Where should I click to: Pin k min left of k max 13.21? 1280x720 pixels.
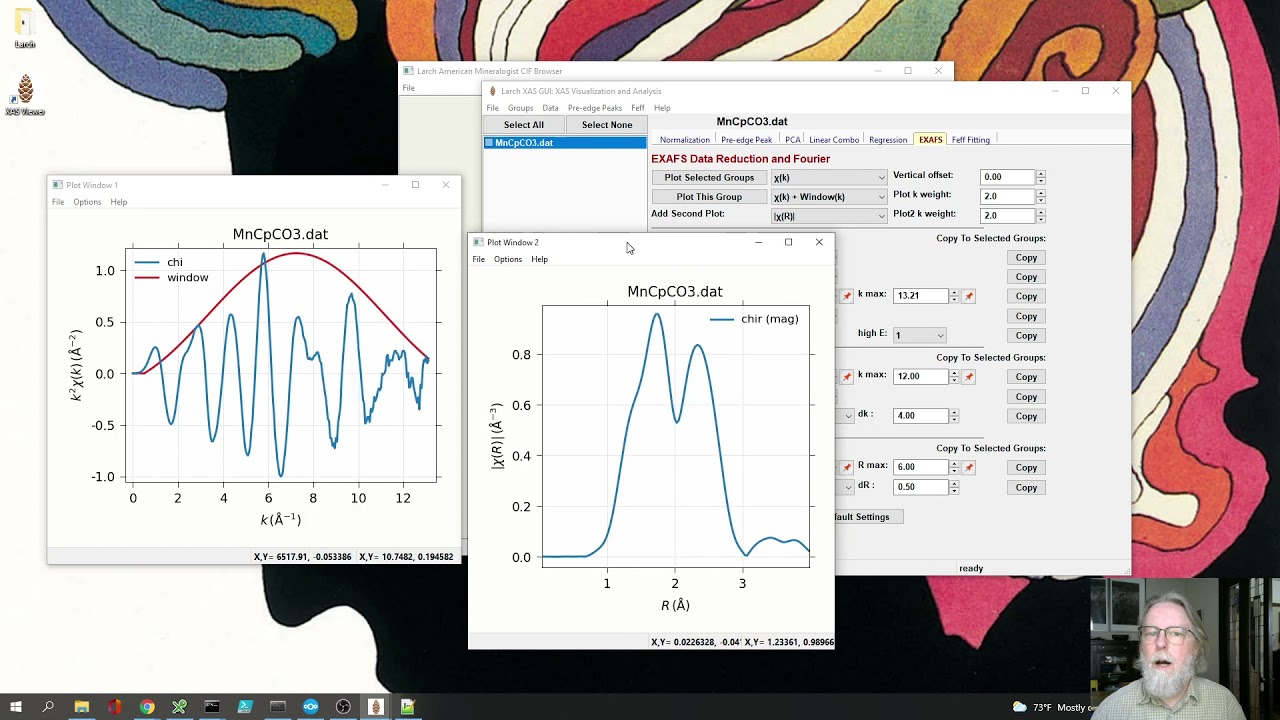click(847, 296)
